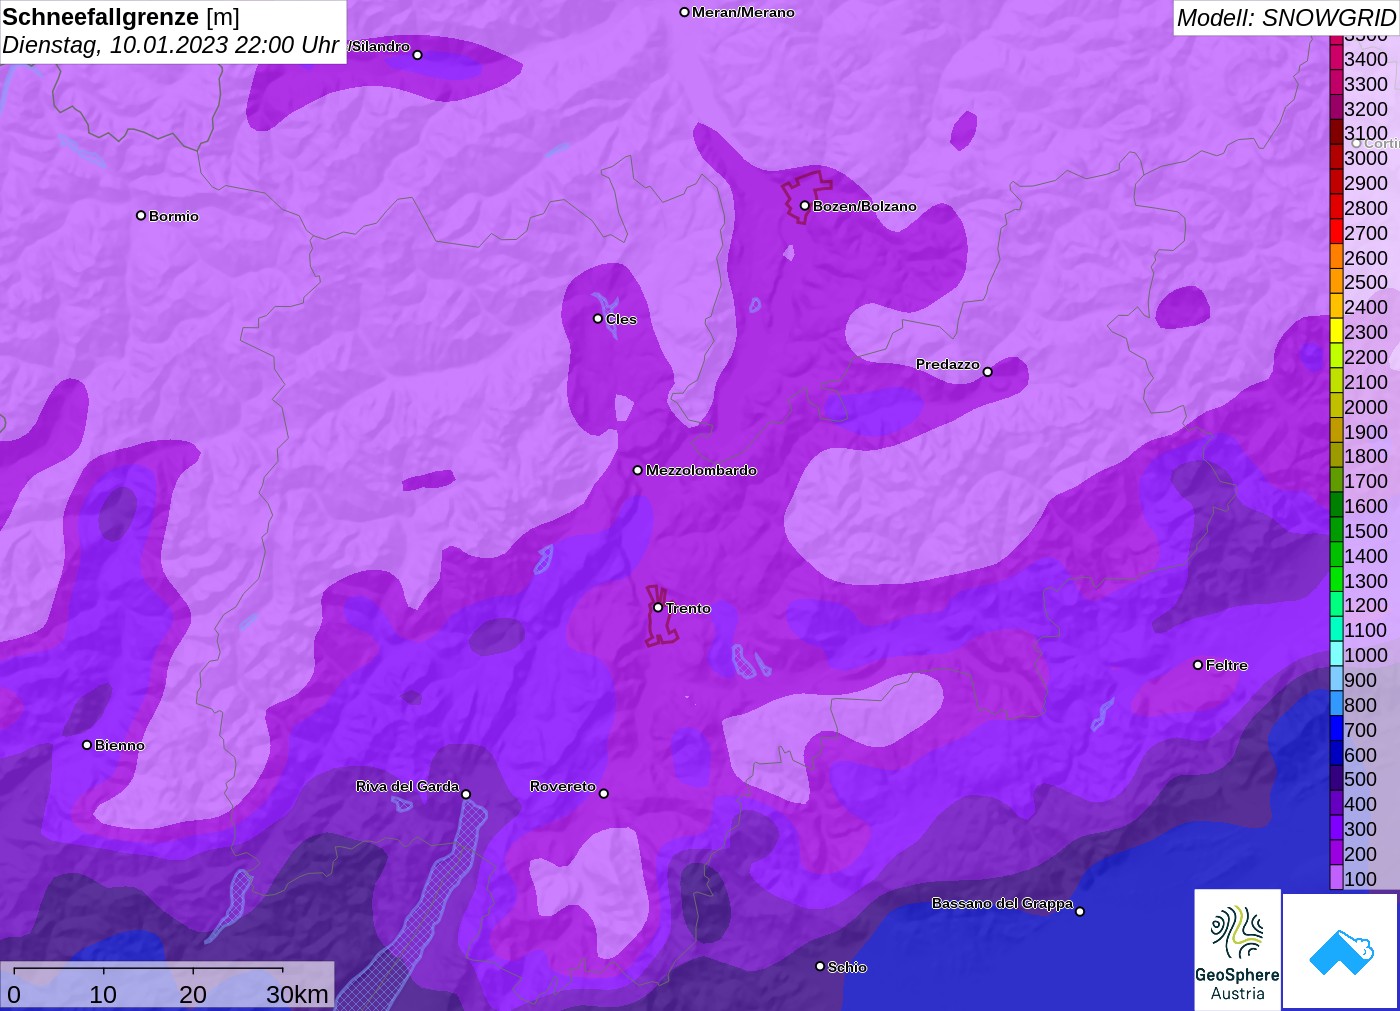Select the Bassano del Grappa marker
The width and height of the screenshot is (1400, 1011).
click(1079, 911)
